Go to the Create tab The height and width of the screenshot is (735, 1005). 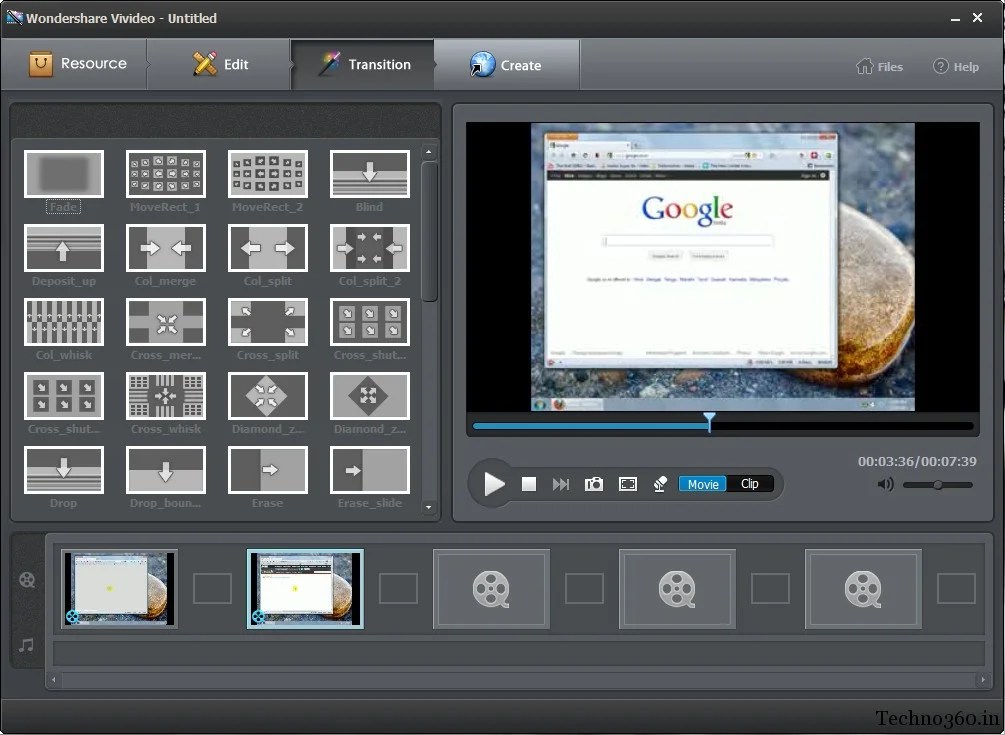[506, 64]
